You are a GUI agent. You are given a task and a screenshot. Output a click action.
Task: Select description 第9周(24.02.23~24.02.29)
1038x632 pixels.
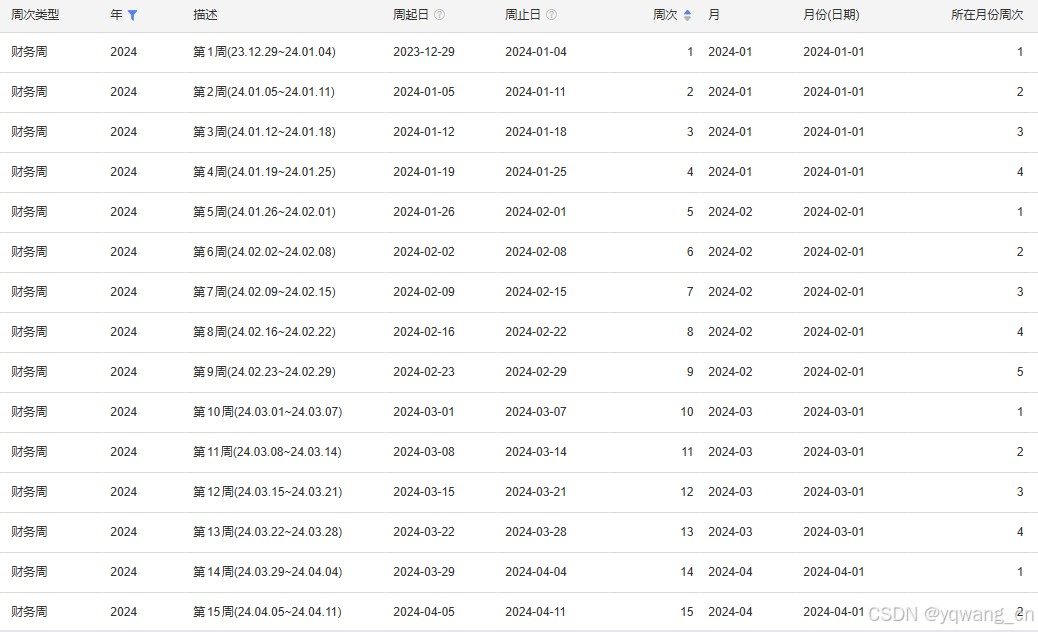tap(264, 372)
